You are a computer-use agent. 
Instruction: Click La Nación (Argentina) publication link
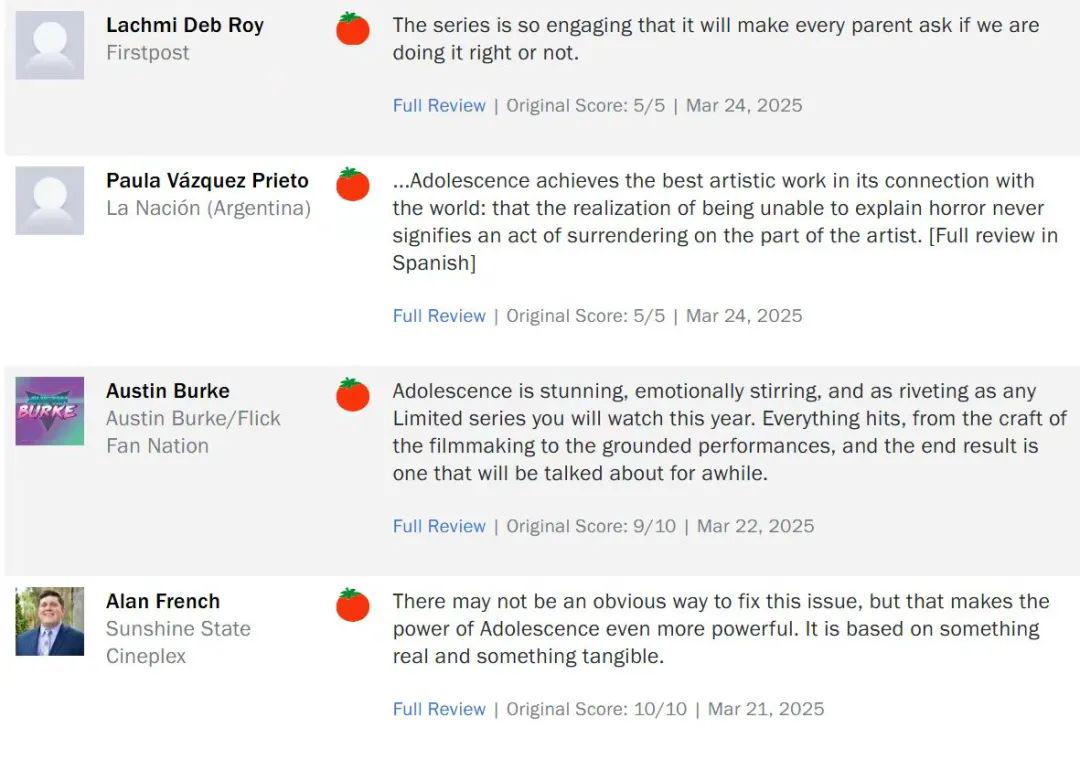[x=208, y=208]
